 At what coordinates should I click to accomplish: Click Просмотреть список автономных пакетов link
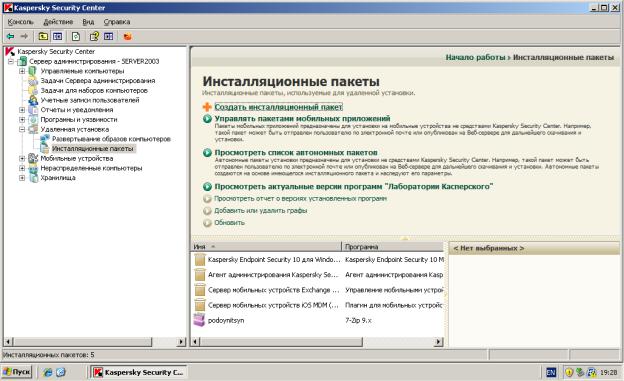coord(296,152)
